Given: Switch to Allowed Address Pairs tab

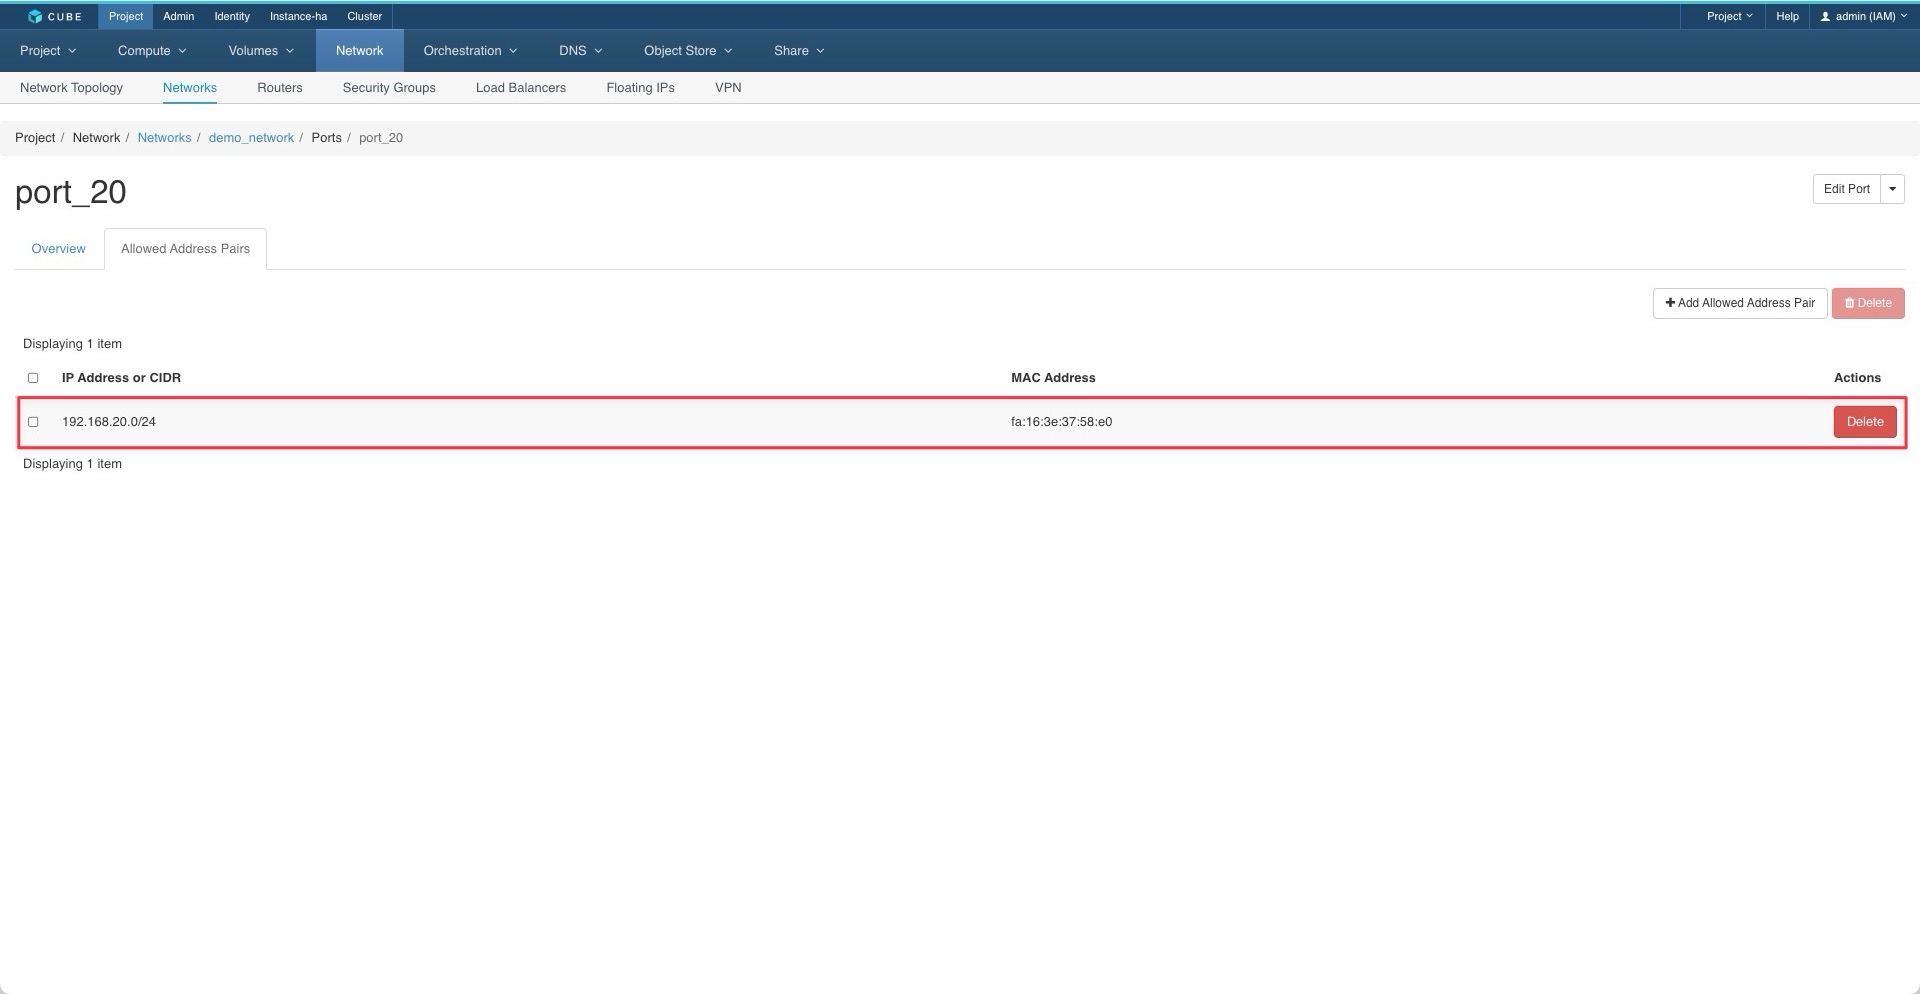Looking at the screenshot, I should [x=185, y=249].
